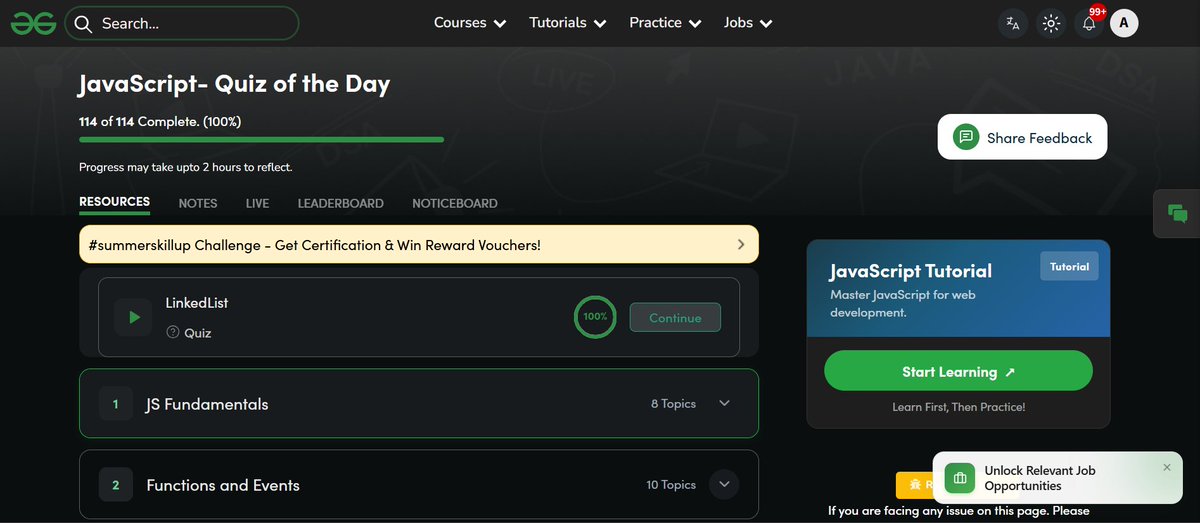1200x523 pixels.
Task: Expand the JS Fundamentals section chevron
Action: click(x=725, y=403)
